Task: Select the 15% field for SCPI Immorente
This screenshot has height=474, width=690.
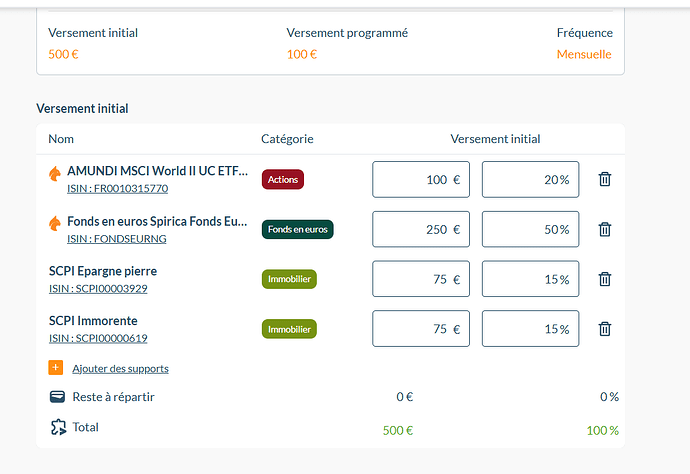Action: tap(530, 329)
